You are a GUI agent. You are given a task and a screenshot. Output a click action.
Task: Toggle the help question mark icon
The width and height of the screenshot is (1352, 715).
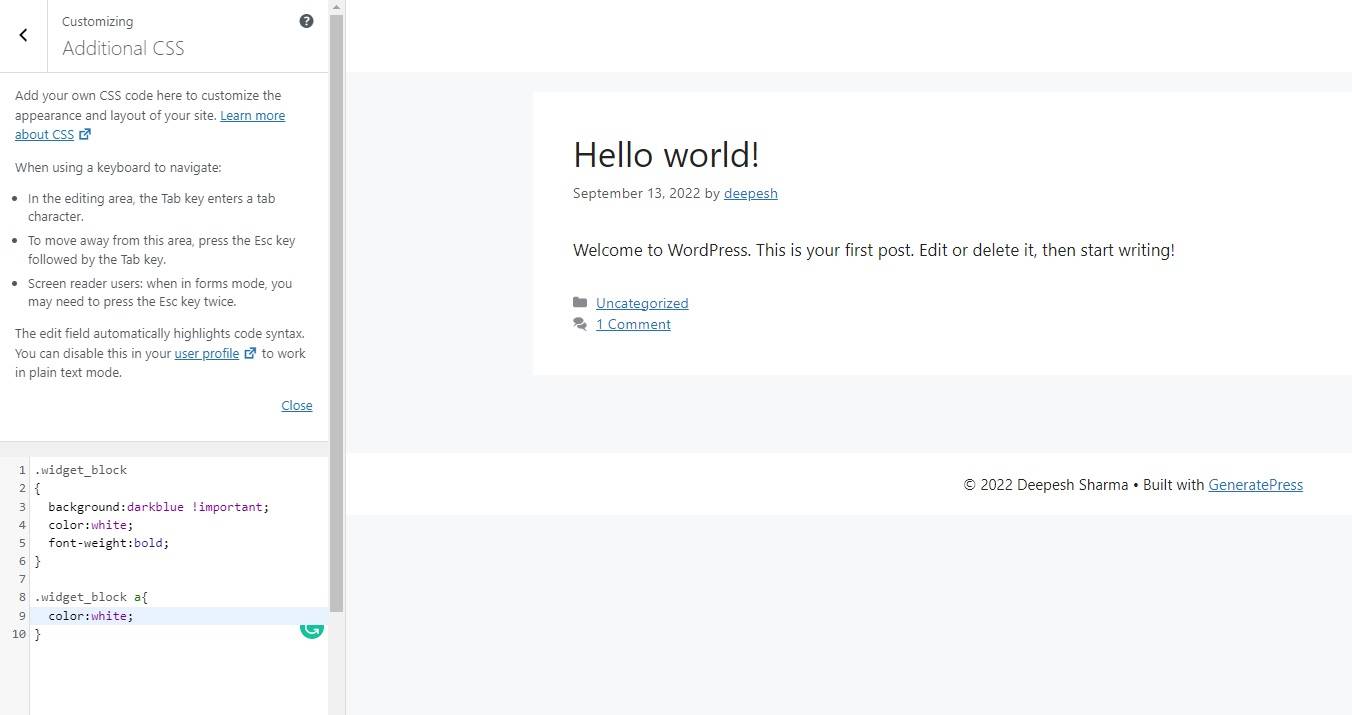[x=306, y=21]
